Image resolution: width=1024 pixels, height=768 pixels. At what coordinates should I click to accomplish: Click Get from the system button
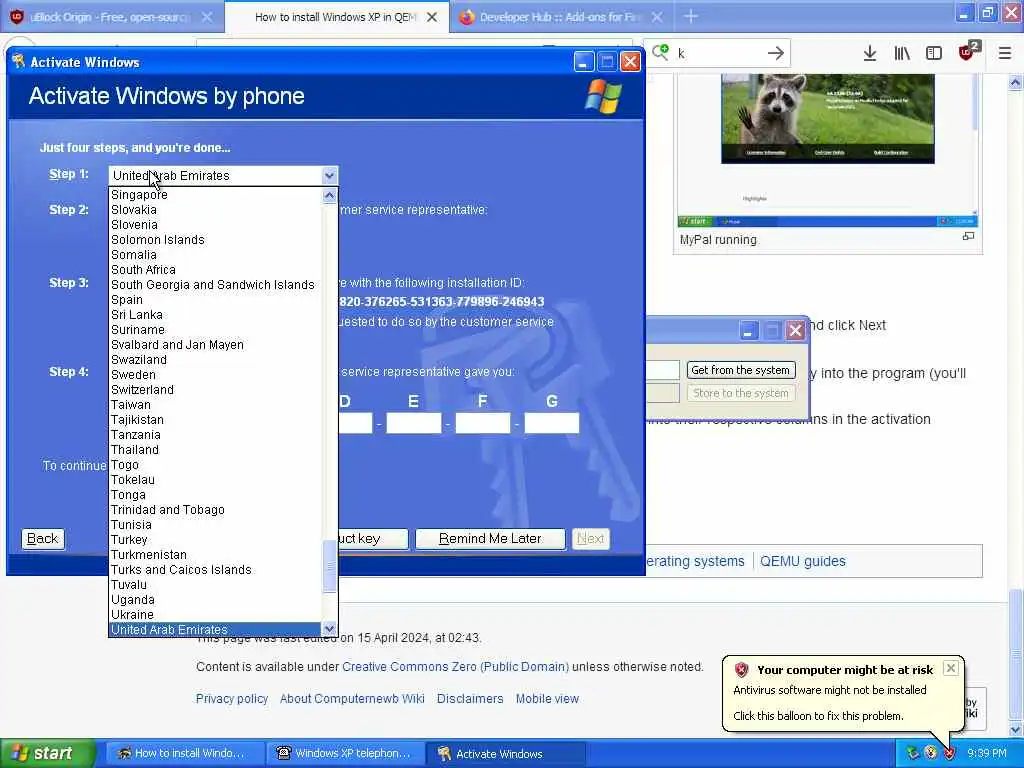point(741,370)
